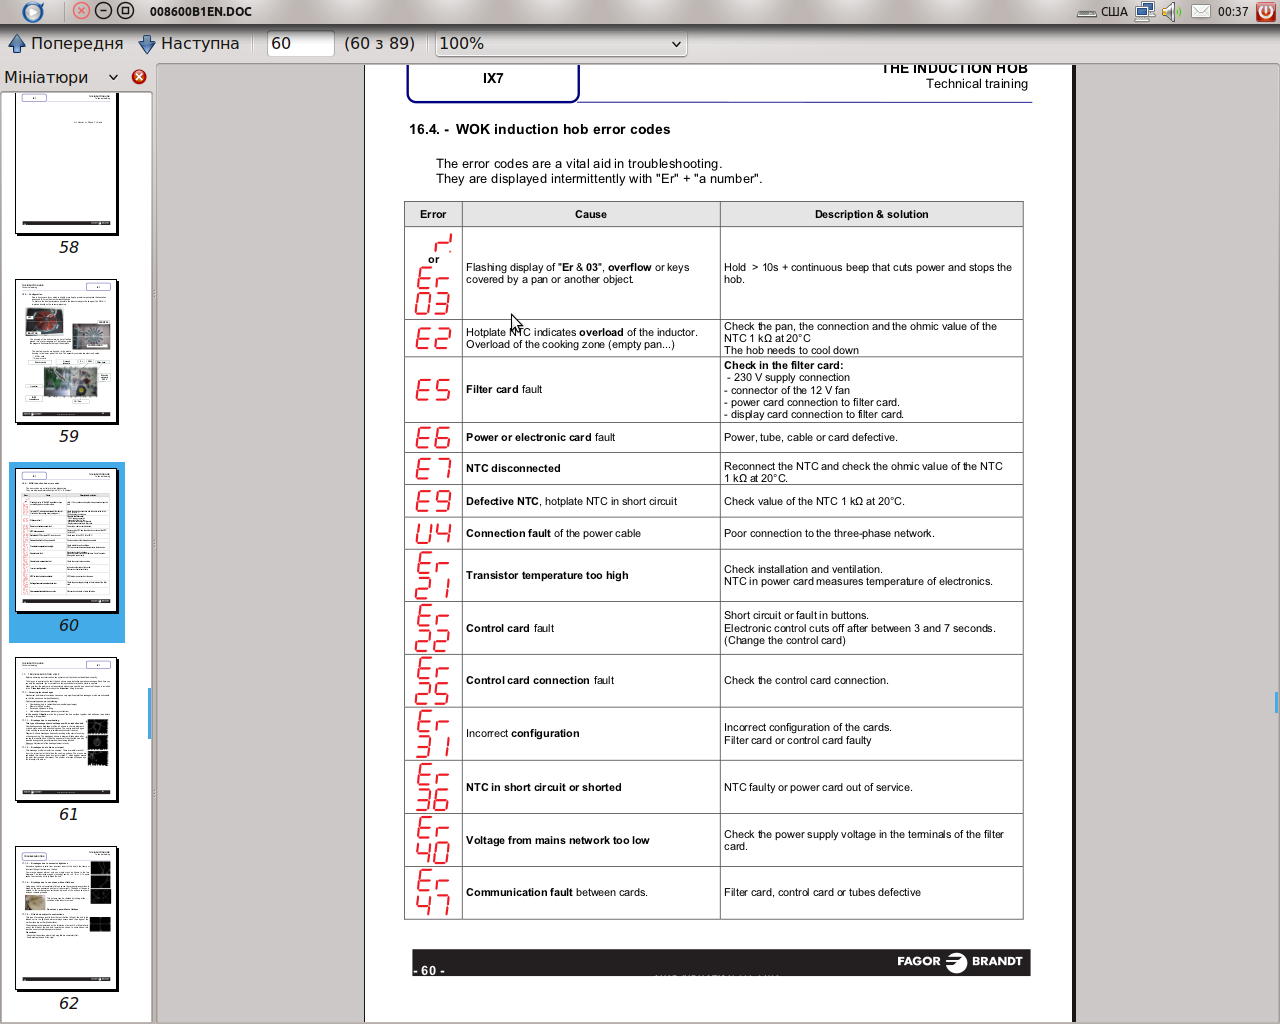Click the NTC disconnected cell

pos(591,468)
